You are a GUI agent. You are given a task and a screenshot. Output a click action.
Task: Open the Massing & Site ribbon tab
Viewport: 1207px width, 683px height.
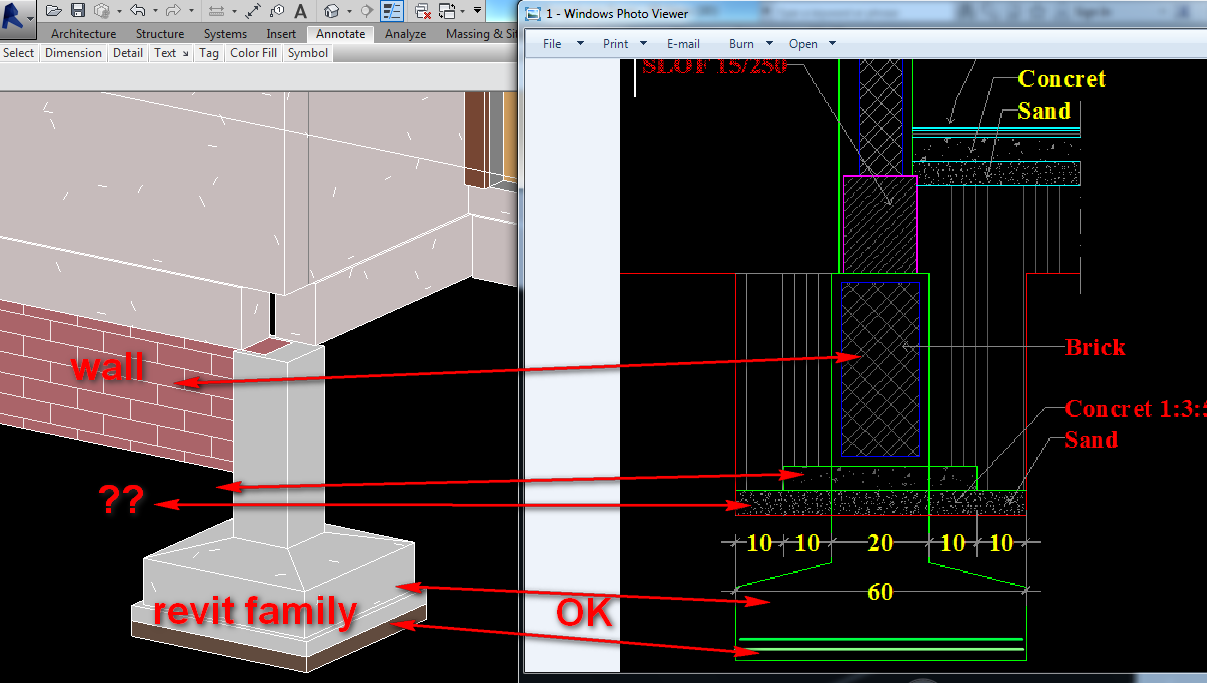pyautogui.click(x=480, y=34)
